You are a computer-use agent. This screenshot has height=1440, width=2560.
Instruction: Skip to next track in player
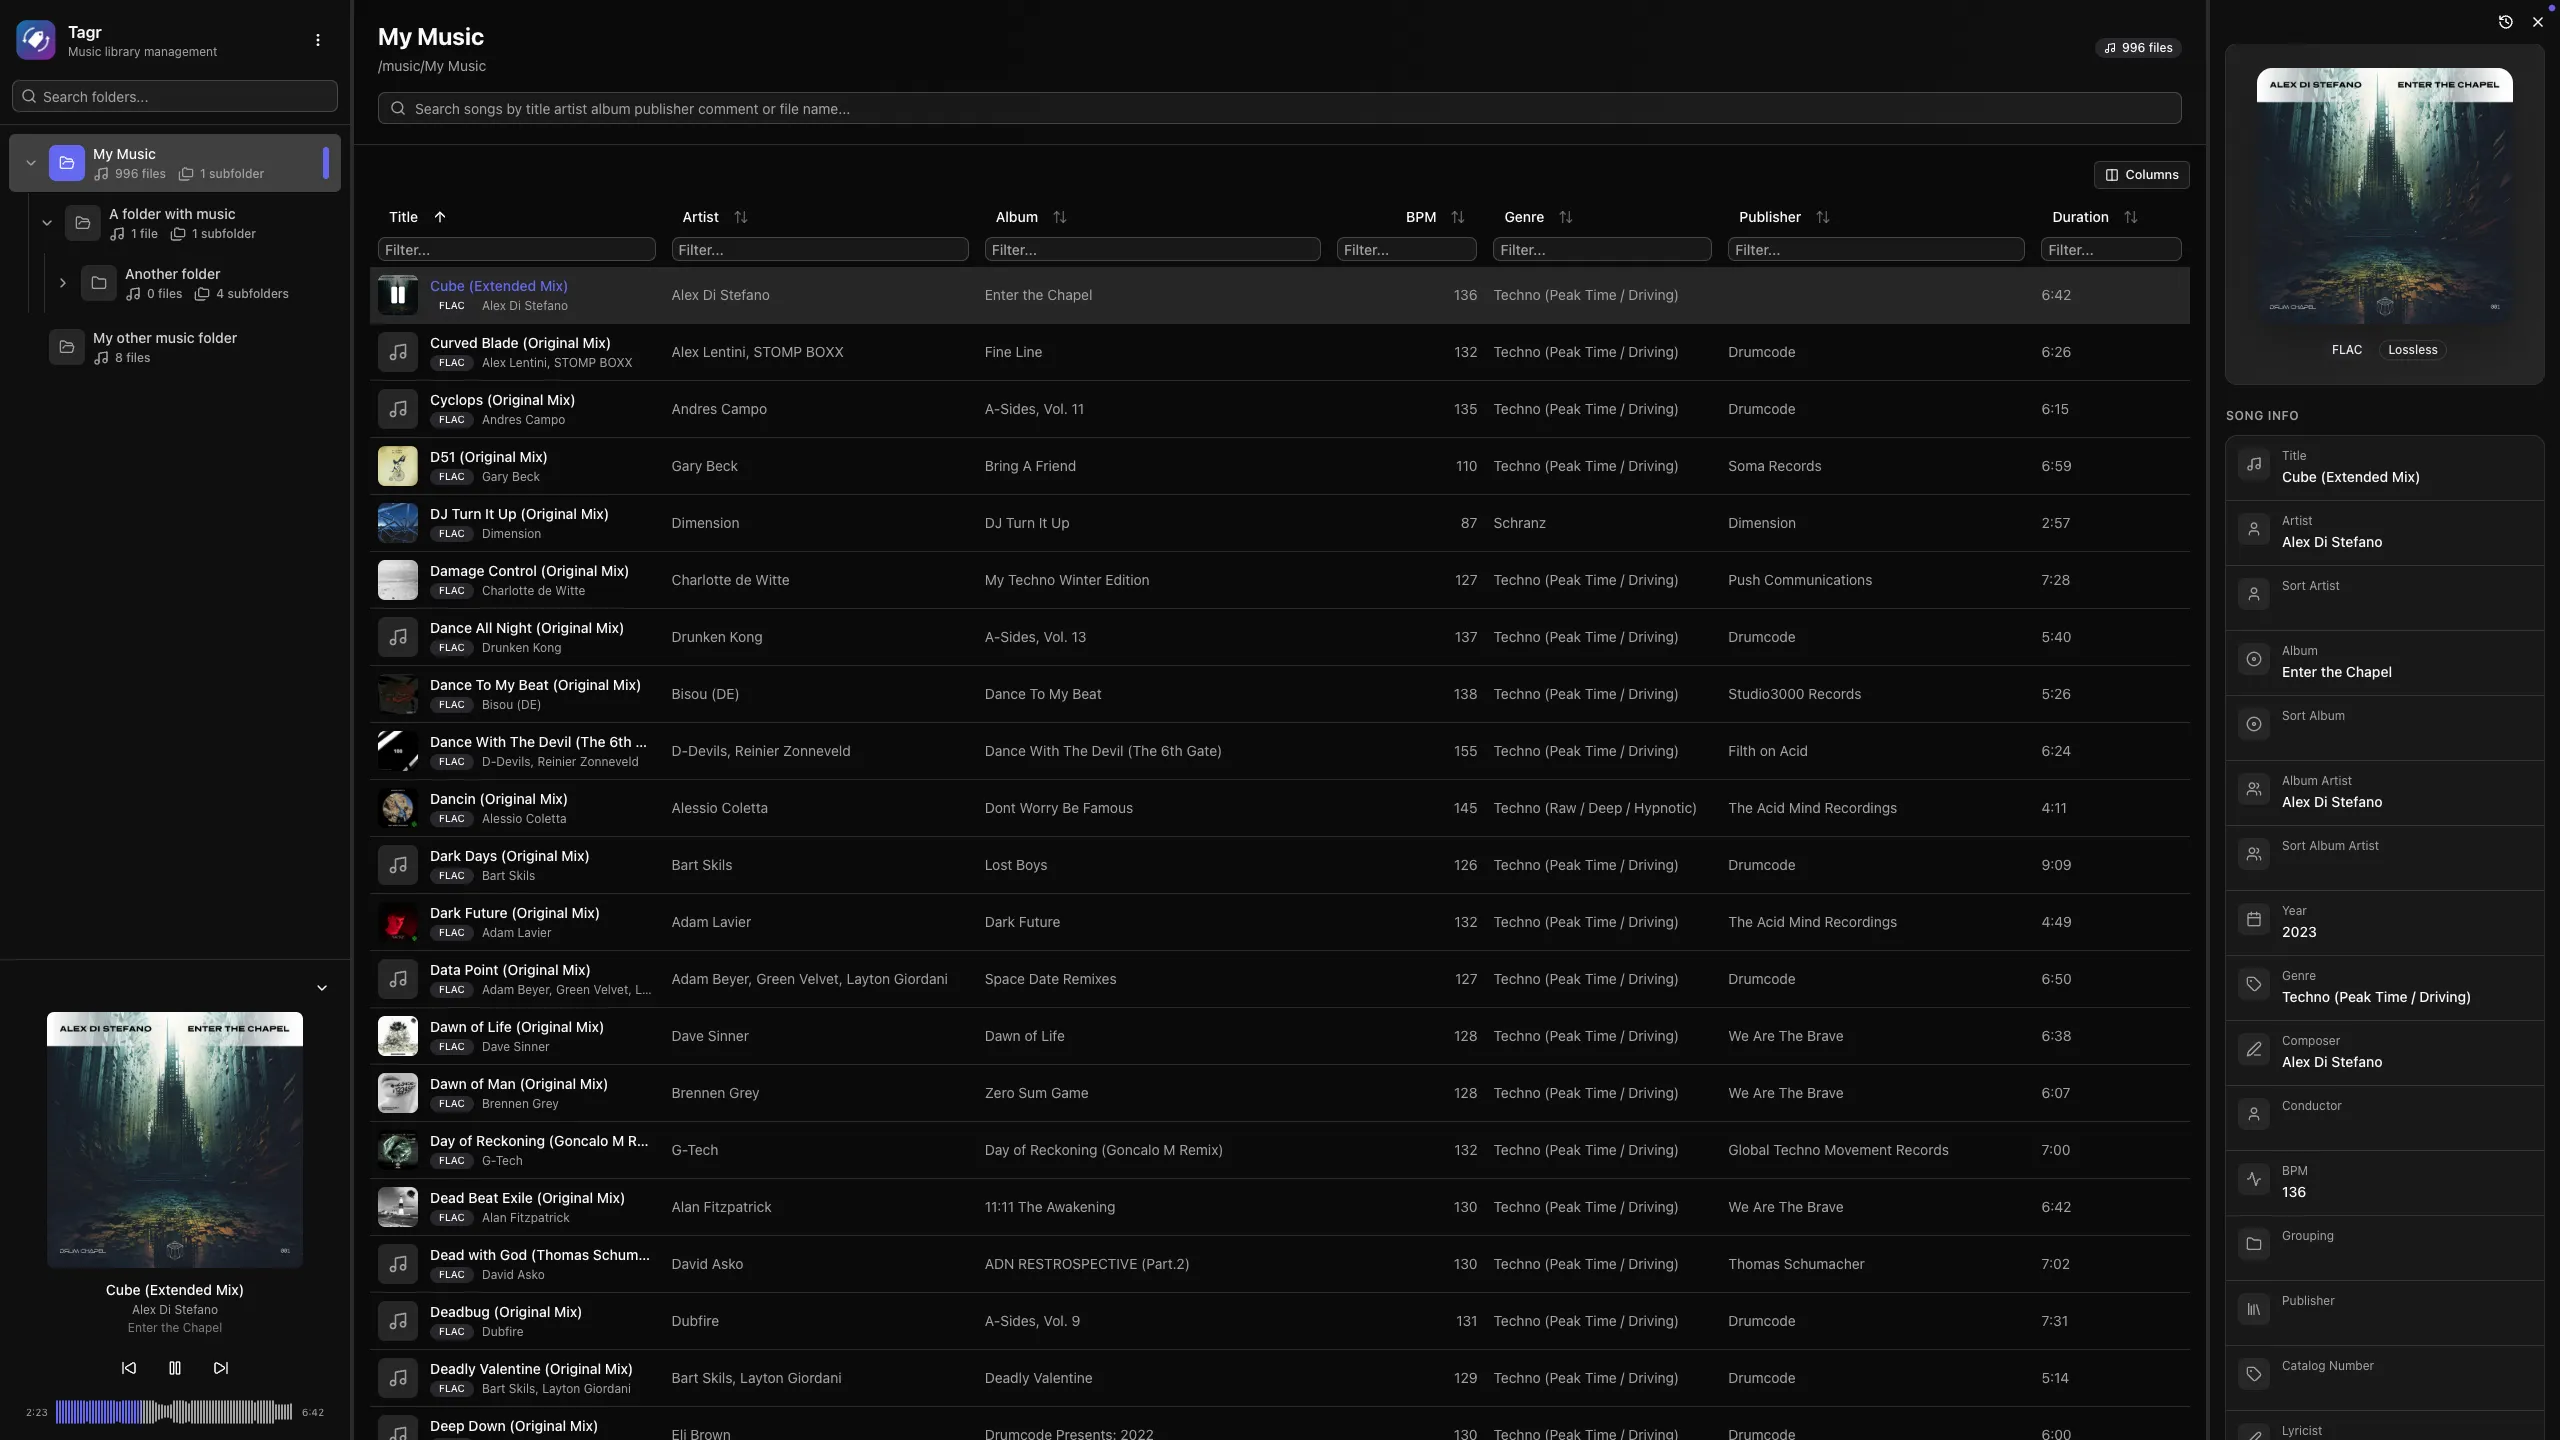221,1368
